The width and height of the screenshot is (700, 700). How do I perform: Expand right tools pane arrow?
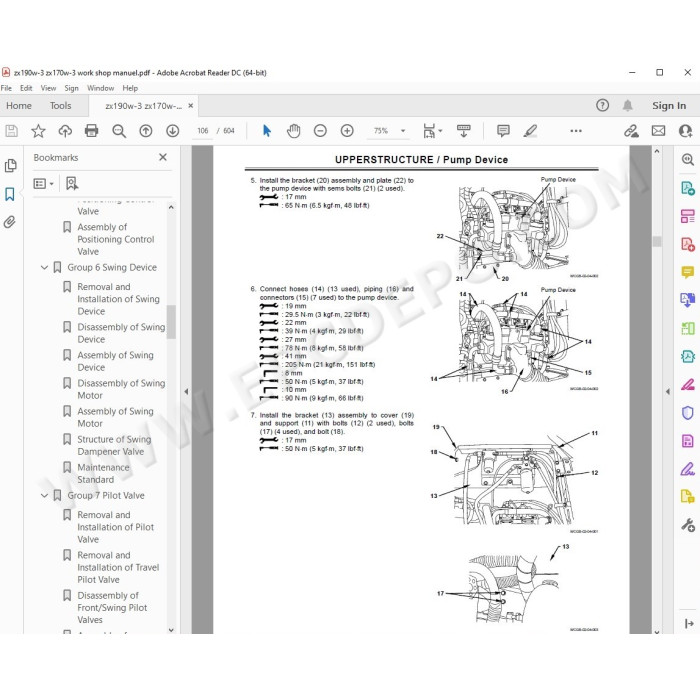[668, 392]
